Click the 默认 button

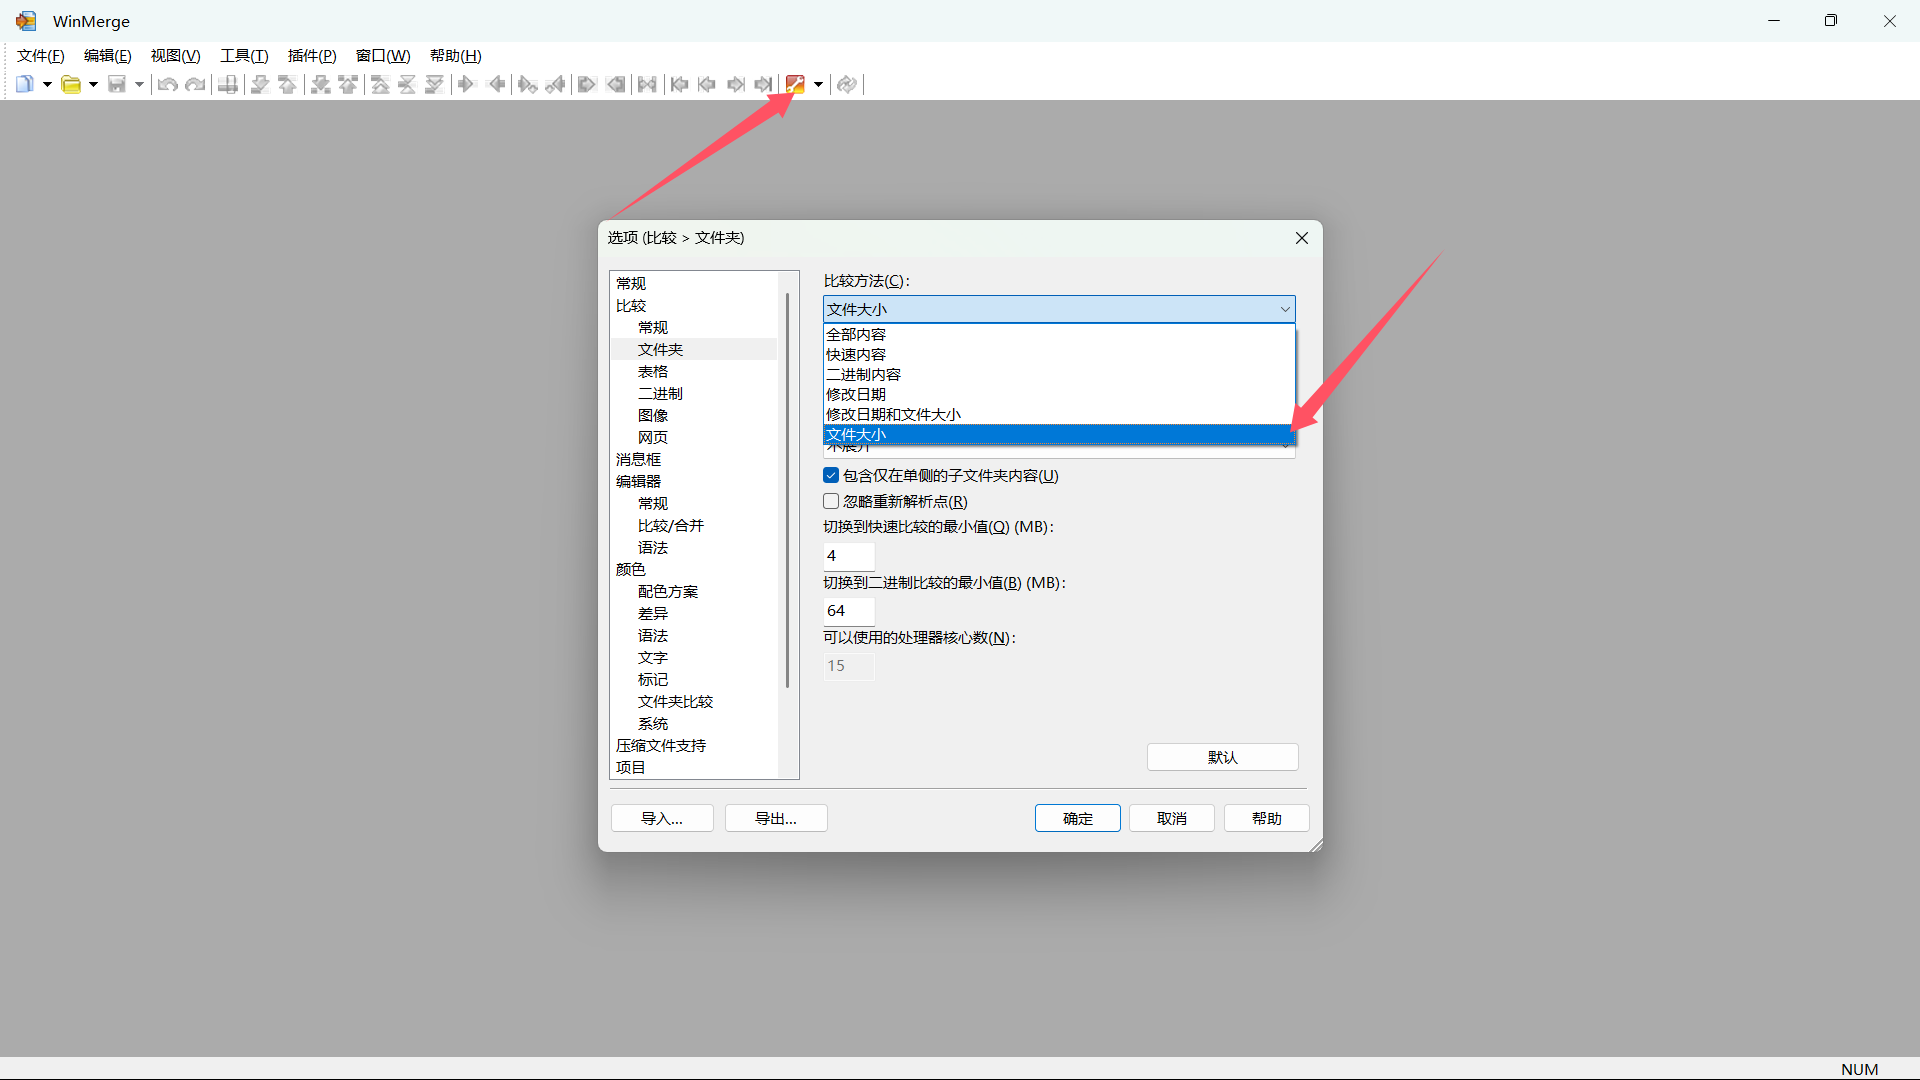(1222, 757)
